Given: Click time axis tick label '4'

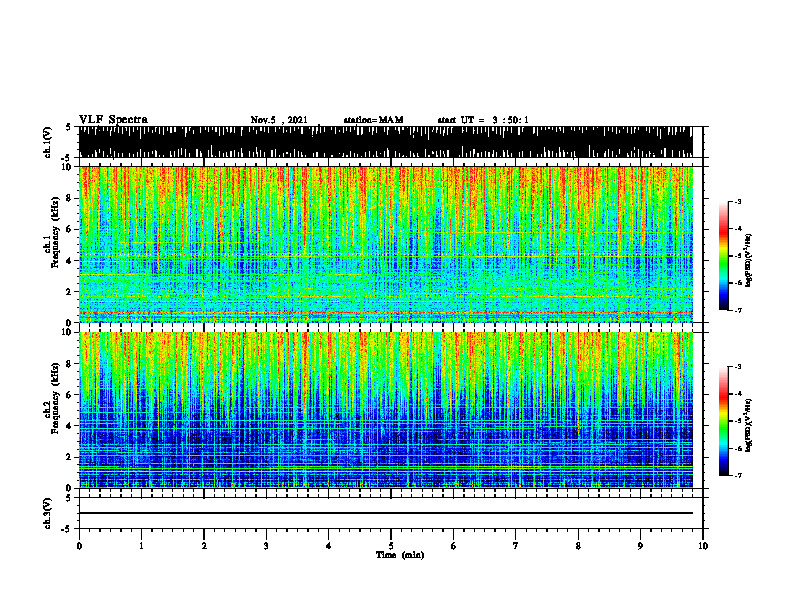Looking at the screenshot, I should pos(329,546).
